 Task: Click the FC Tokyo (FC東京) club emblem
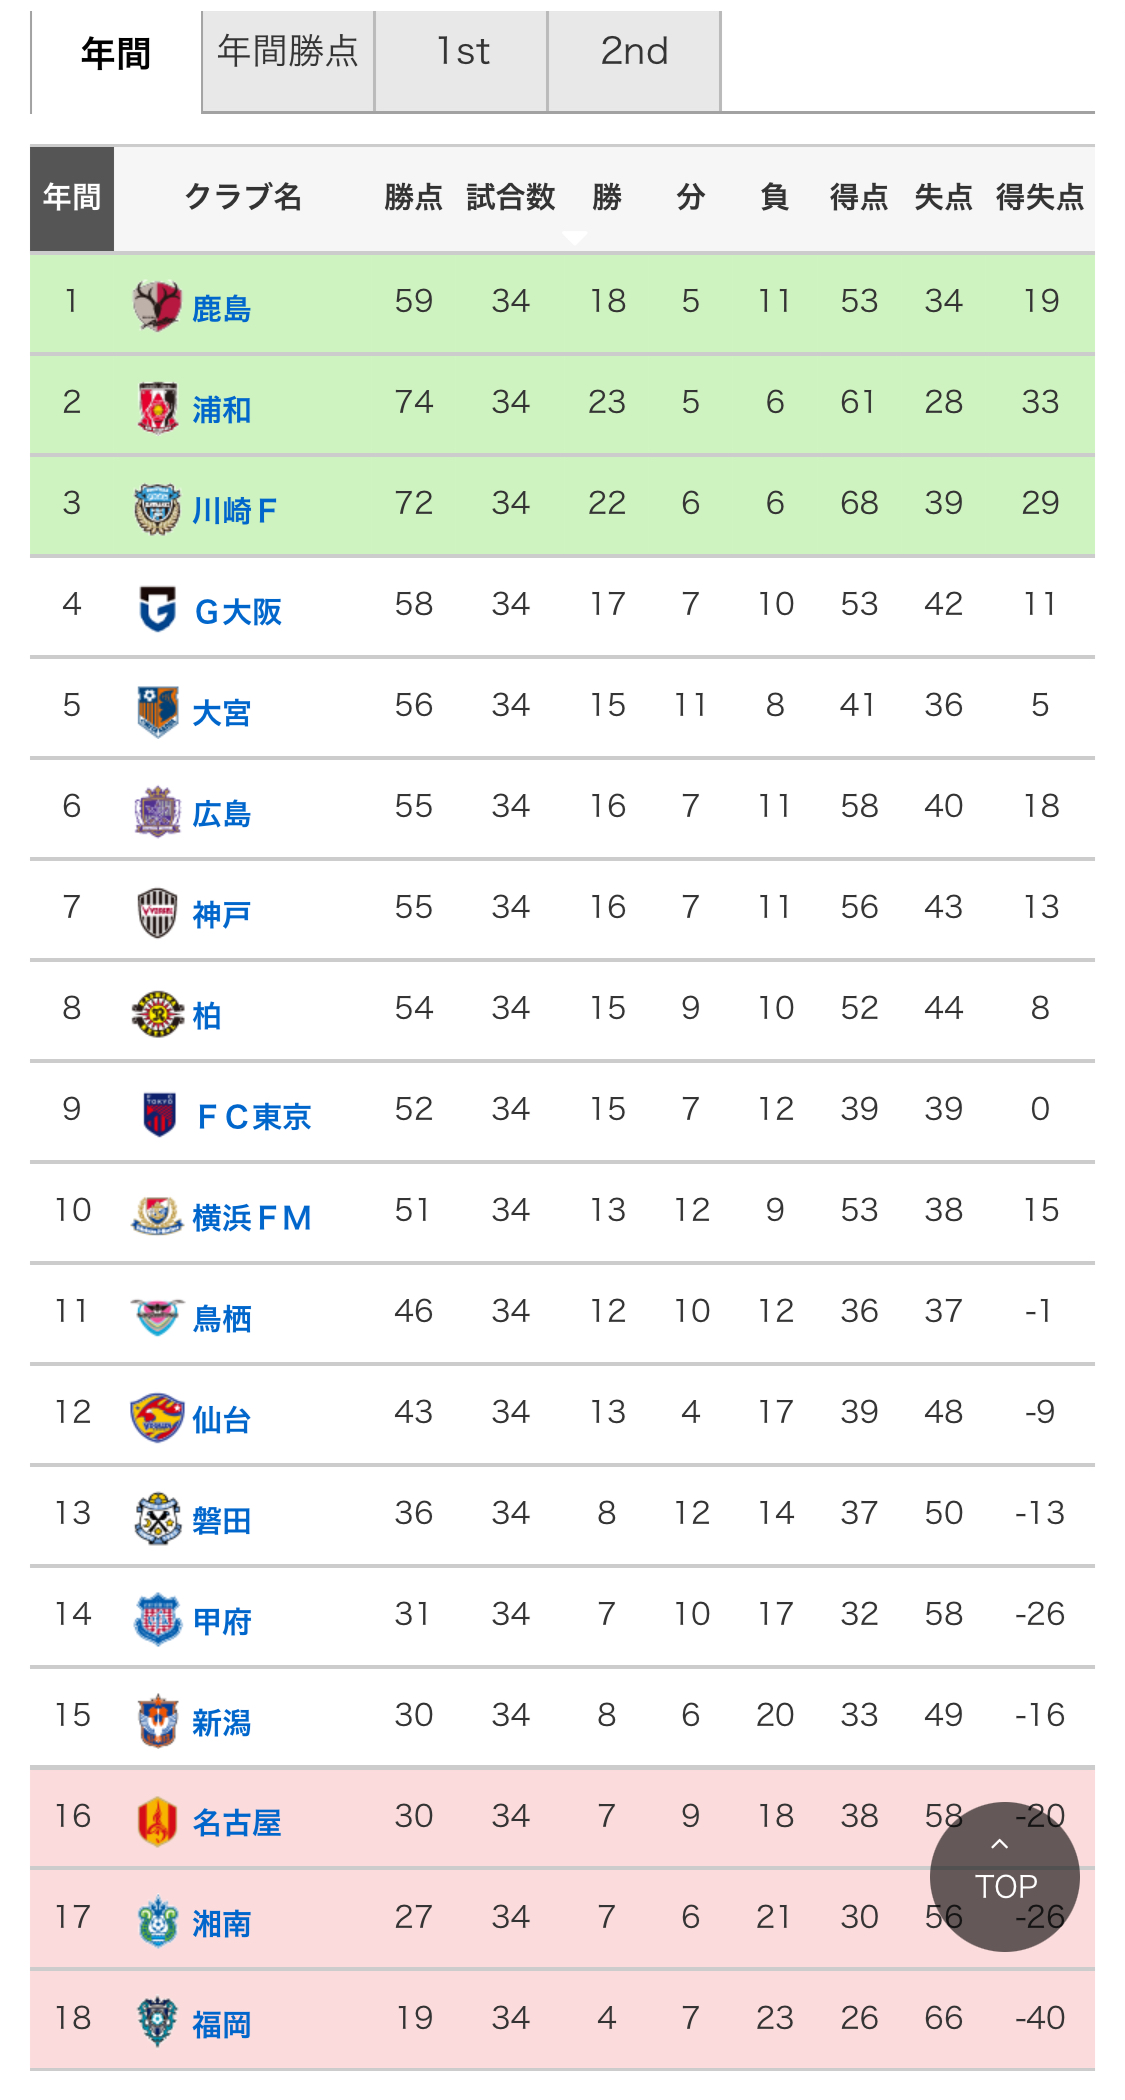[159, 1114]
